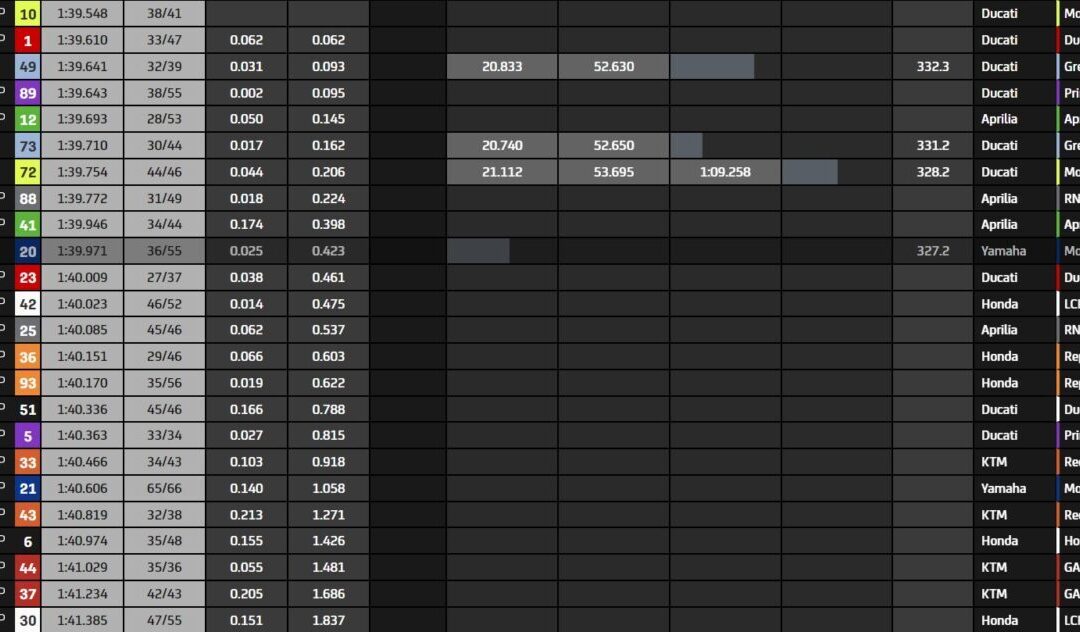Click the pit indicator next to rider 88
1080x632 pixels.
3,198
